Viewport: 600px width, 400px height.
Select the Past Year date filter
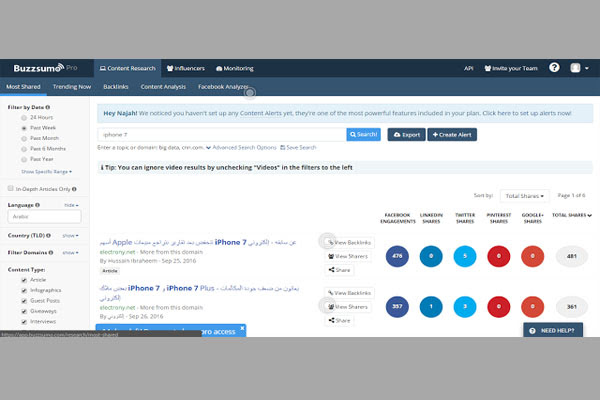click(x=24, y=159)
